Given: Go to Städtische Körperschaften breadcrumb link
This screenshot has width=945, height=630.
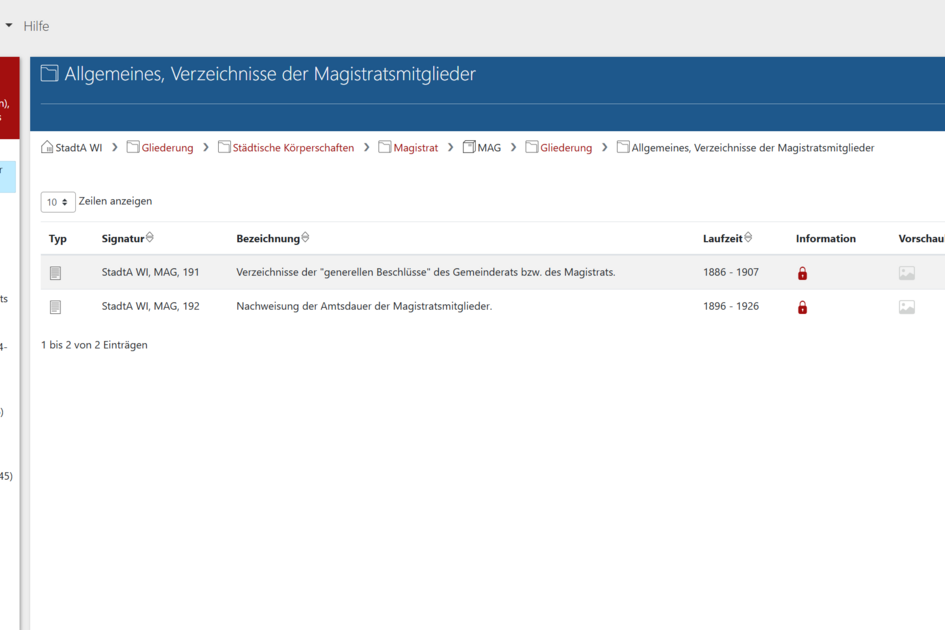Looking at the screenshot, I should click(293, 148).
